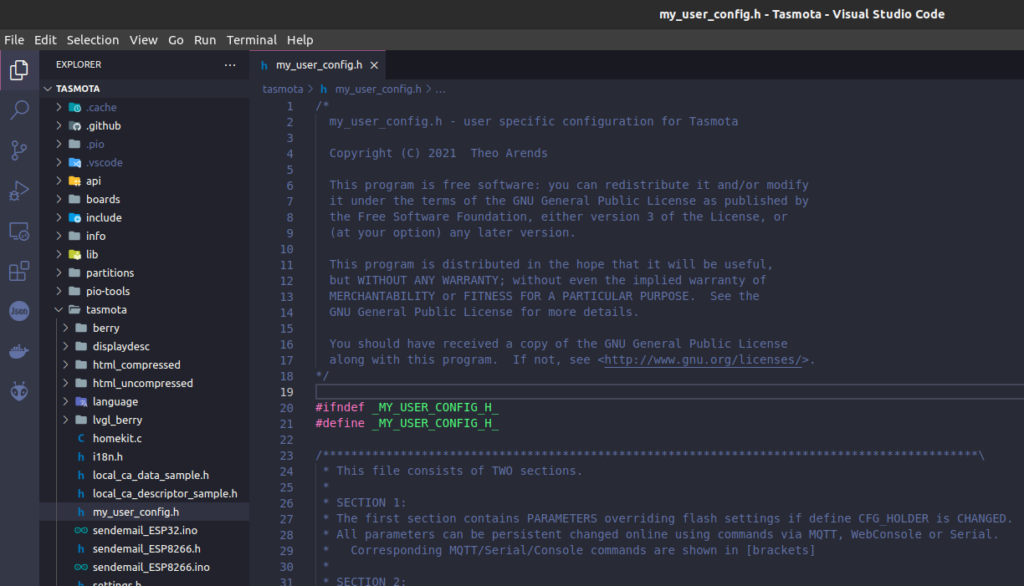Expand the pio-tools folder
1024x586 pixels.
point(144,291)
